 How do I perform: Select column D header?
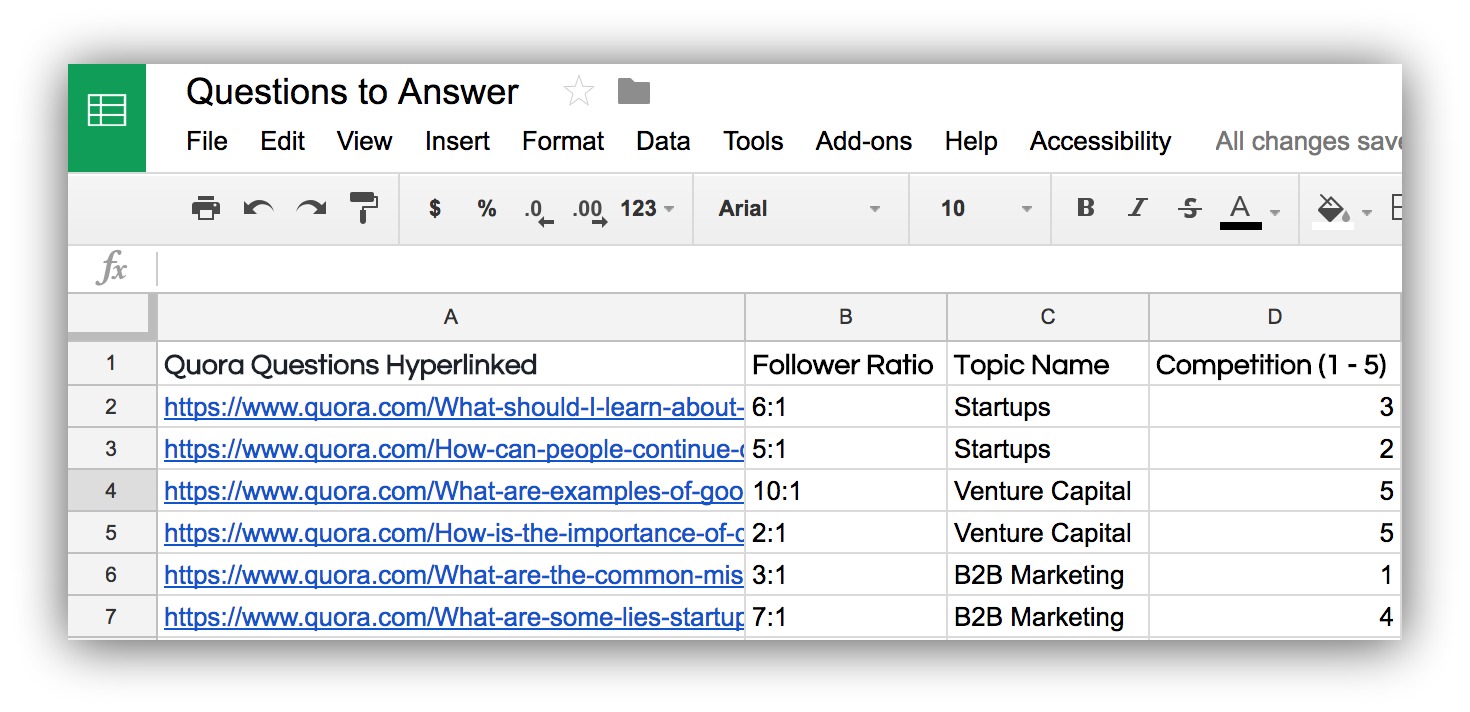click(x=1275, y=317)
